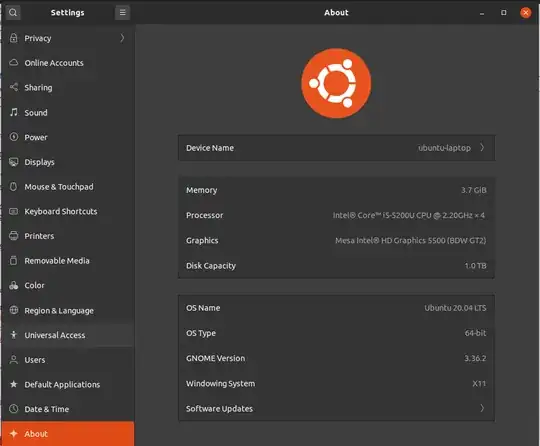Maximize the Settings window
The width and height of the screenshot is (540, 446).
(x=503, y=13)
